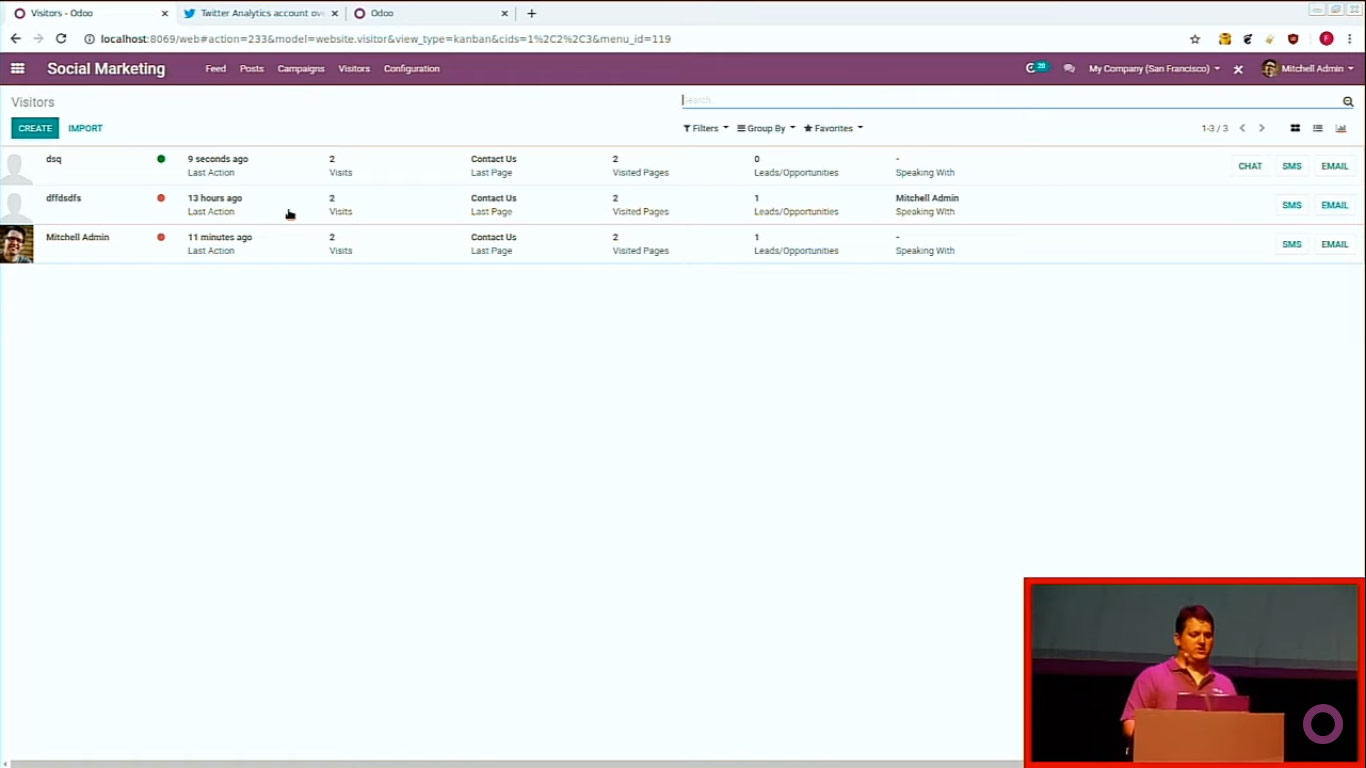Click the pale yellow extension icon
Image resolution: width=1366 pixels, height=768 pixels.
(x=1270, y=39)
